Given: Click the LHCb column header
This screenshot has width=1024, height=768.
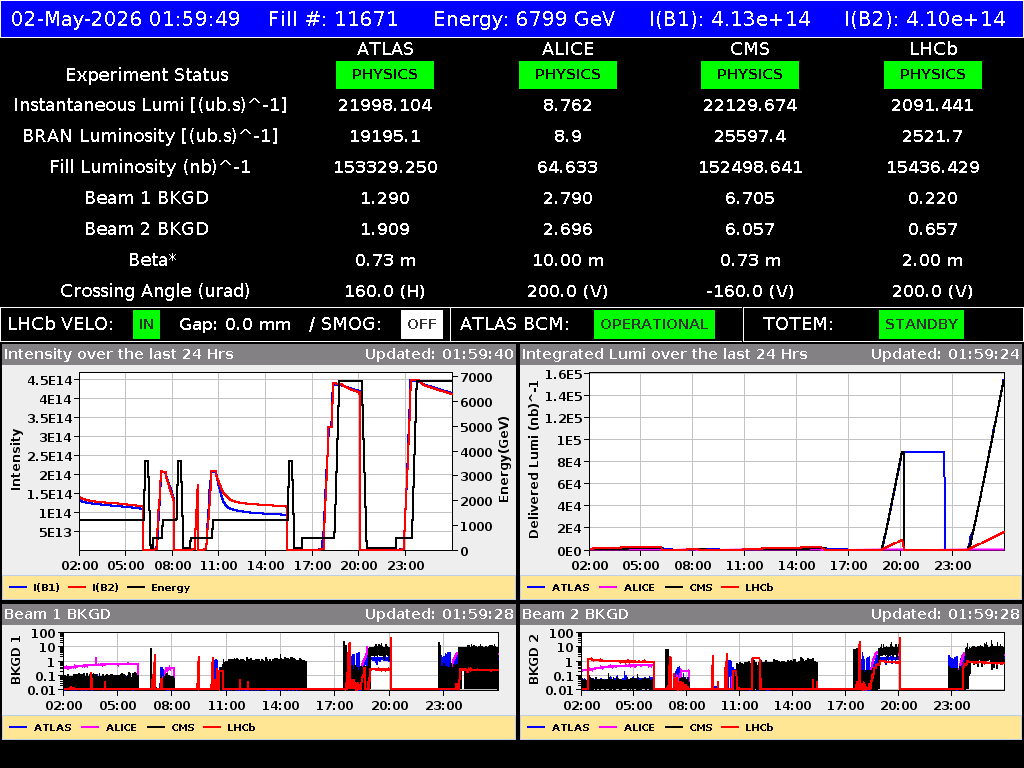Looking at the screenshot, I should click(933, 49).
